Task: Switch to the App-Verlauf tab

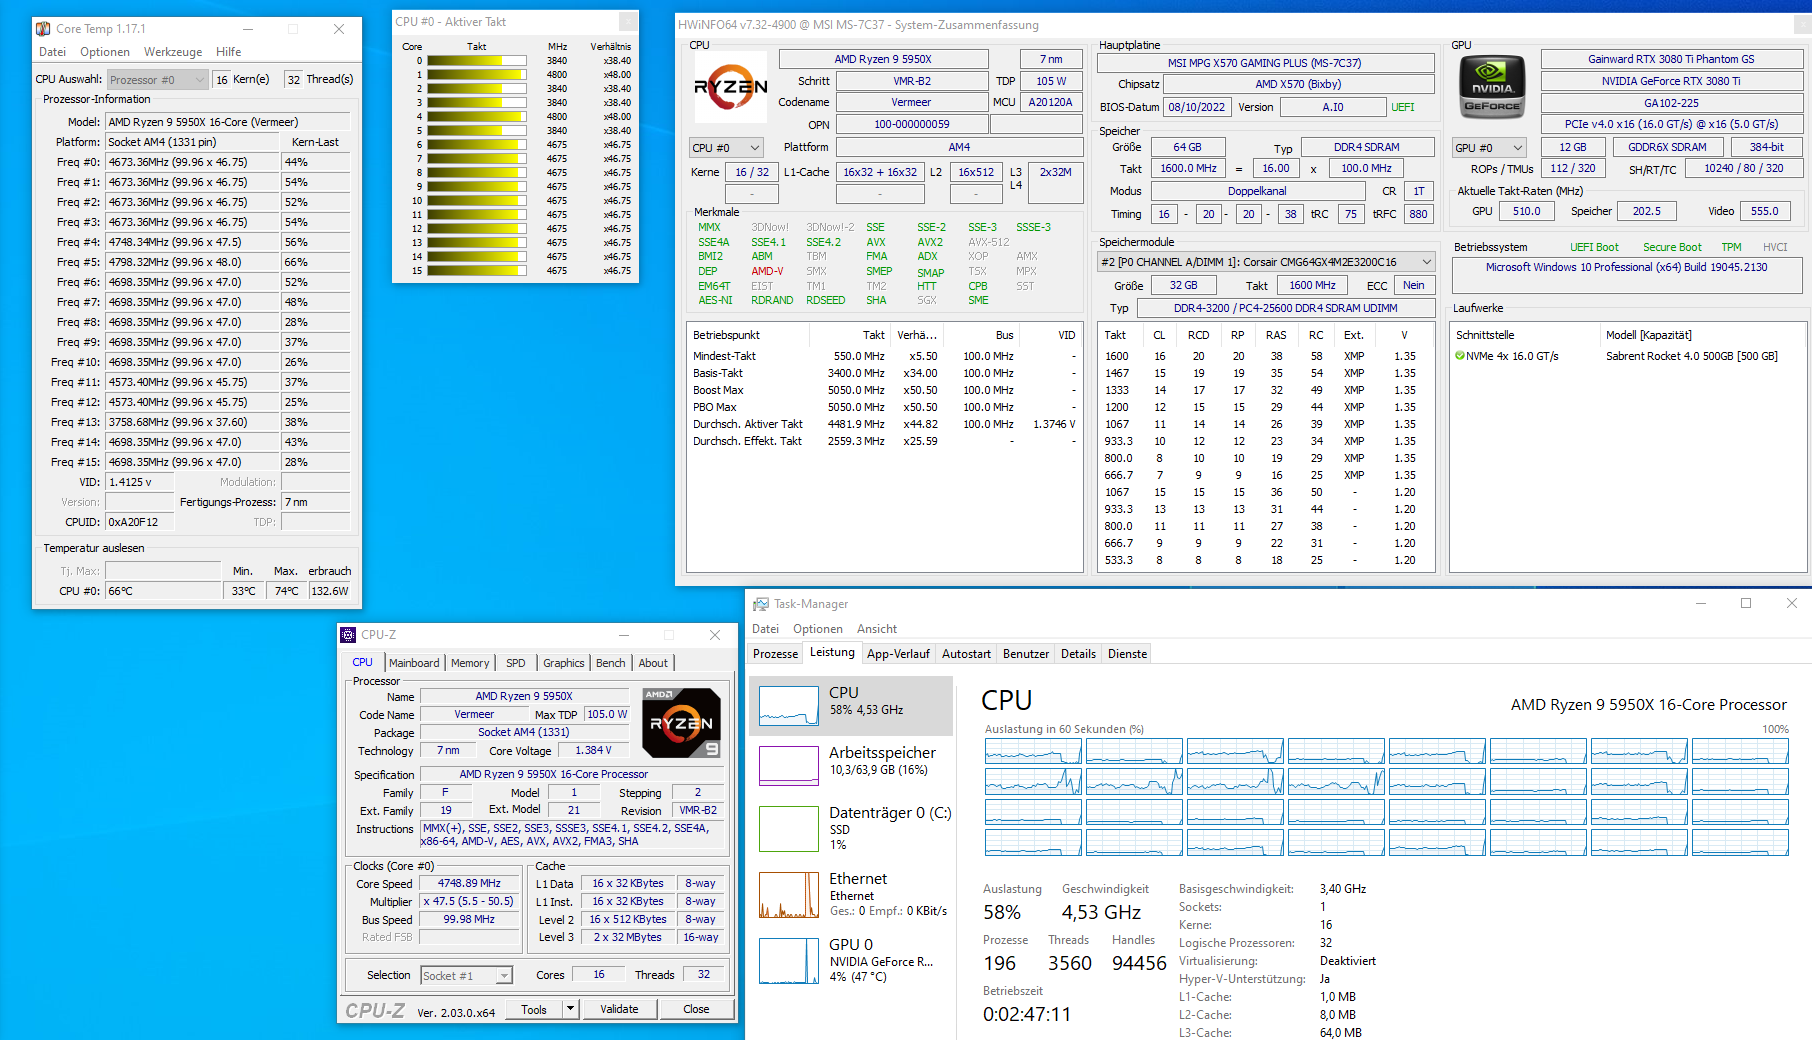Action: (898, 654)
